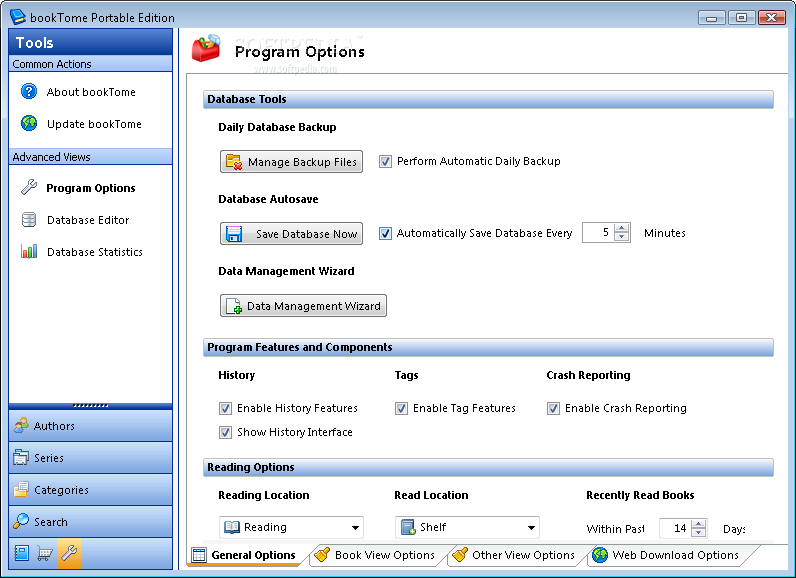The image size is (796, 578).
Task: Open the Authors navigation pane
Action: [90, 426]
